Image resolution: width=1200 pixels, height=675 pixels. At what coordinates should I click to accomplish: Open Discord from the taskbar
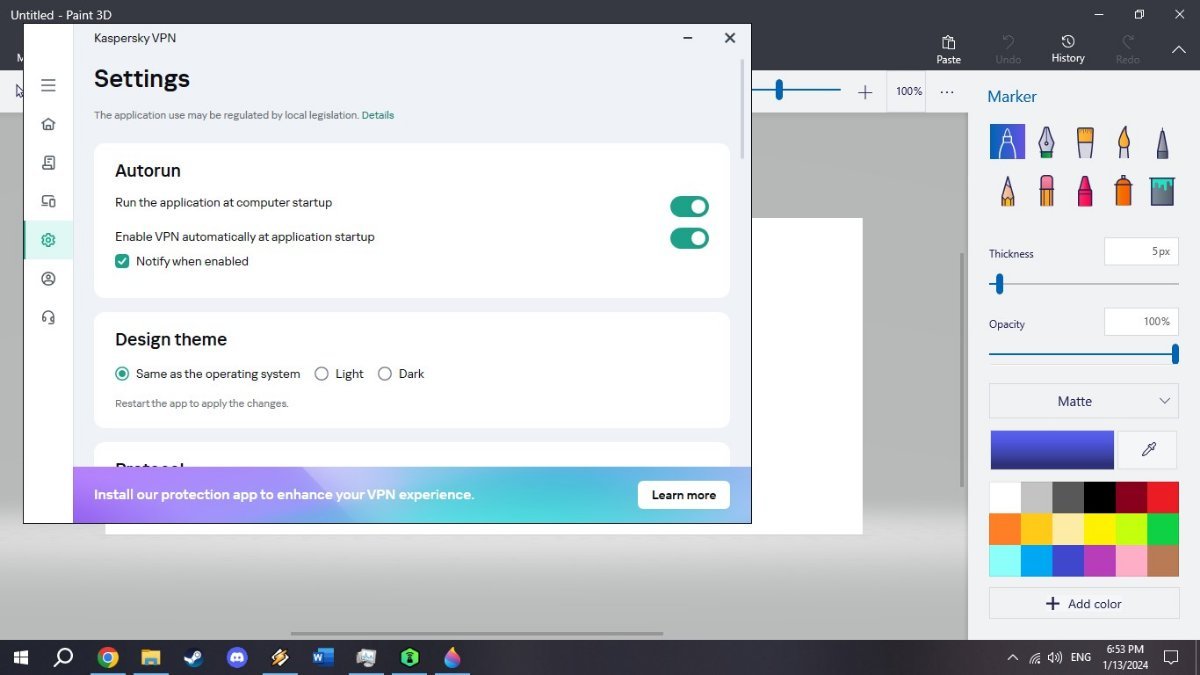(x=237, y=657)
